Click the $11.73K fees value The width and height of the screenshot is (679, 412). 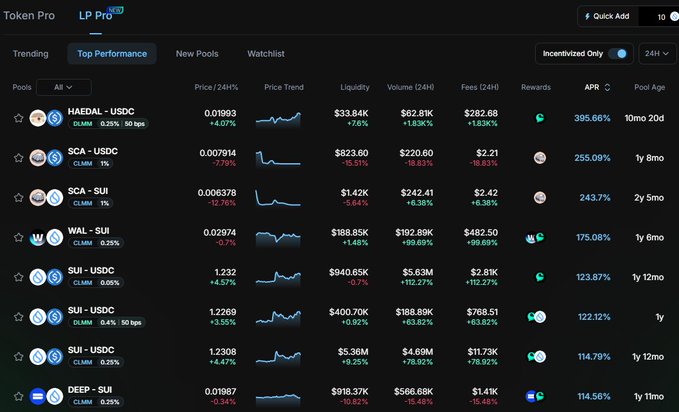[x=482, y=352]
